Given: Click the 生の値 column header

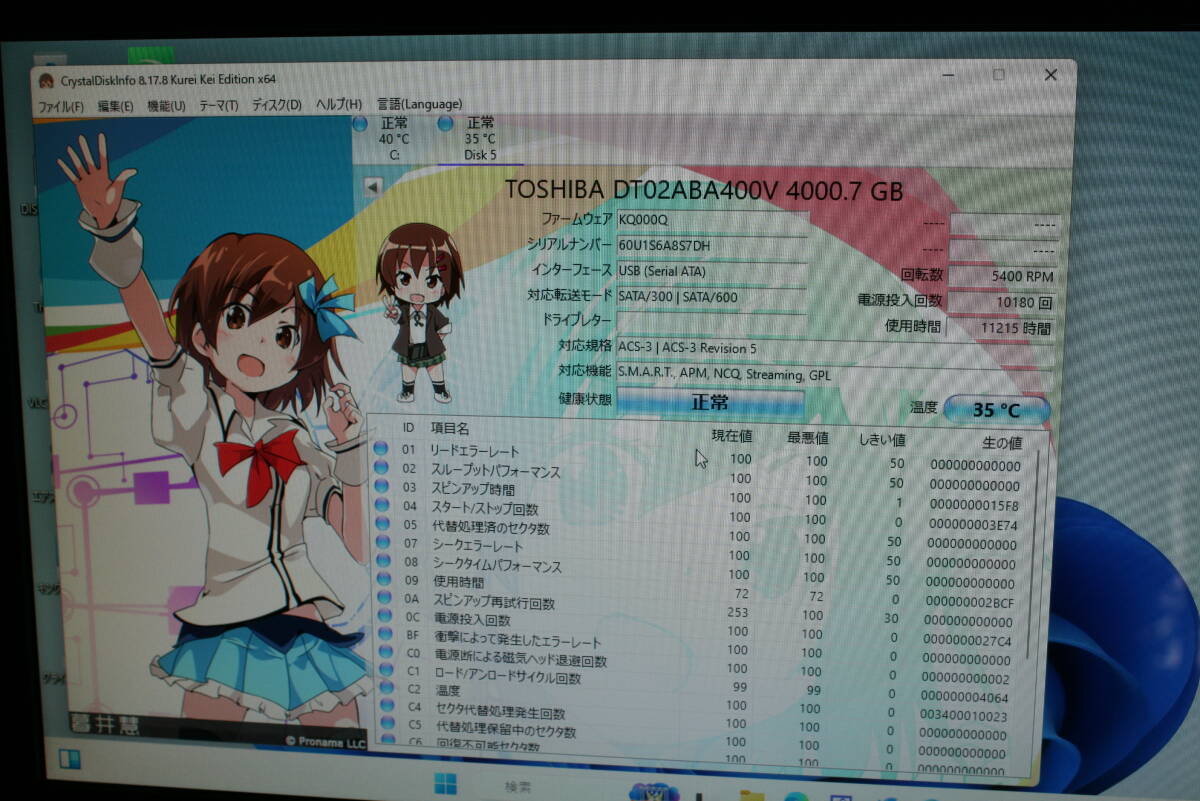Looking at the screenshot, I should [1001, 443].
